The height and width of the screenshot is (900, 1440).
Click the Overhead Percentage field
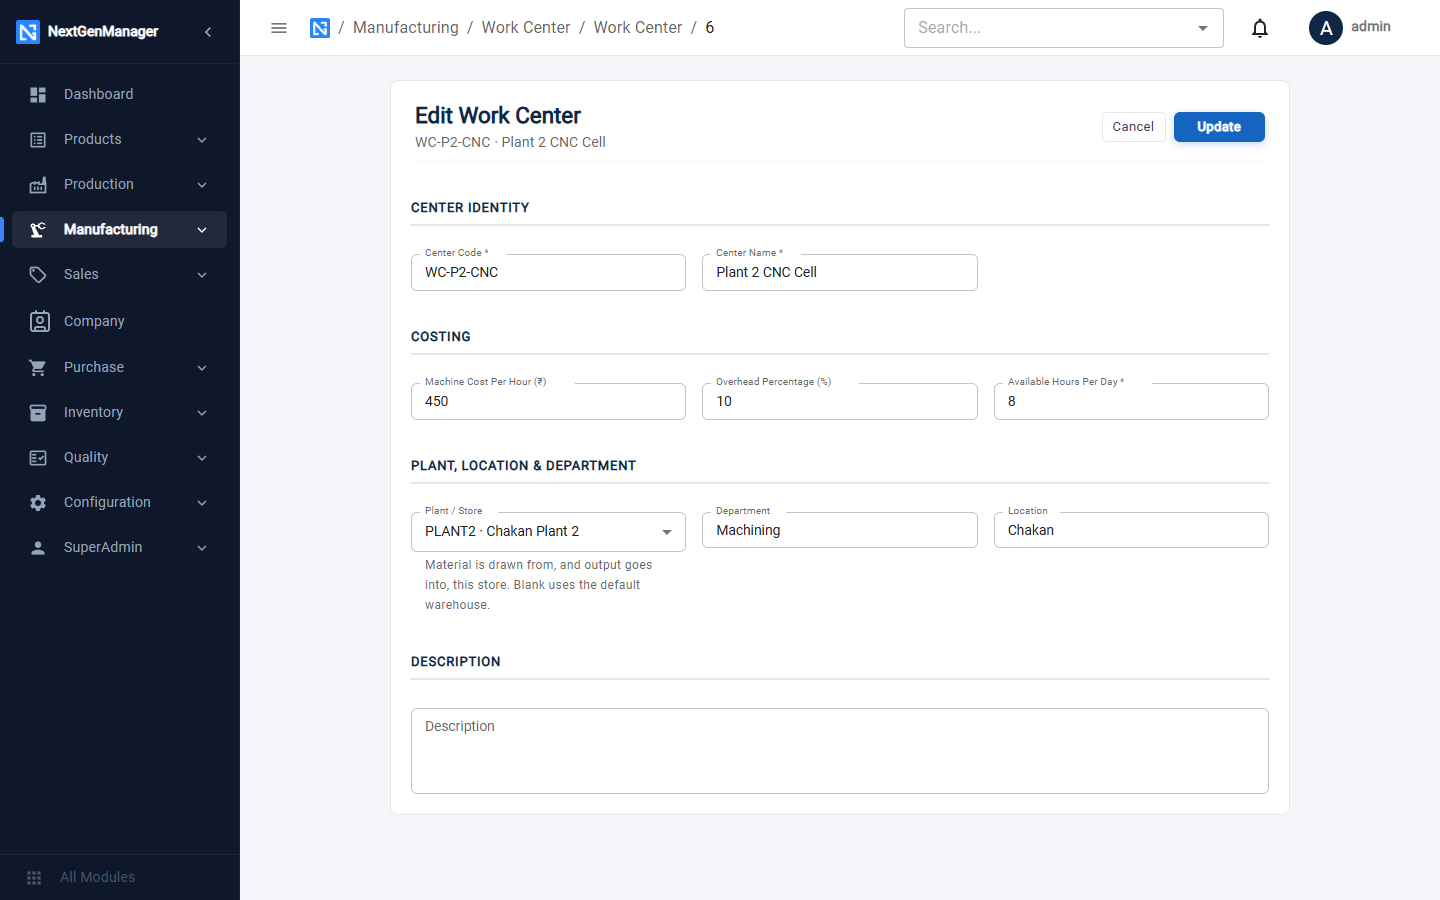[x=840, y=401]
